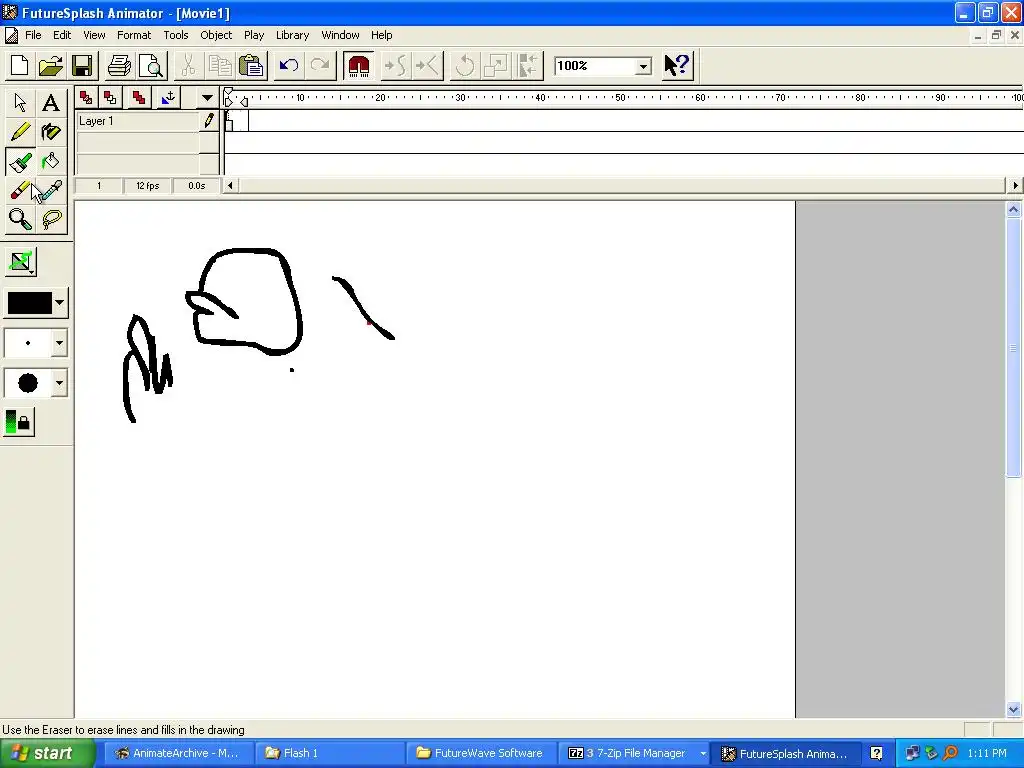Viewport: 1024px width, 768px height.
Task: Print the current frame
Action: tap(120, 65)
